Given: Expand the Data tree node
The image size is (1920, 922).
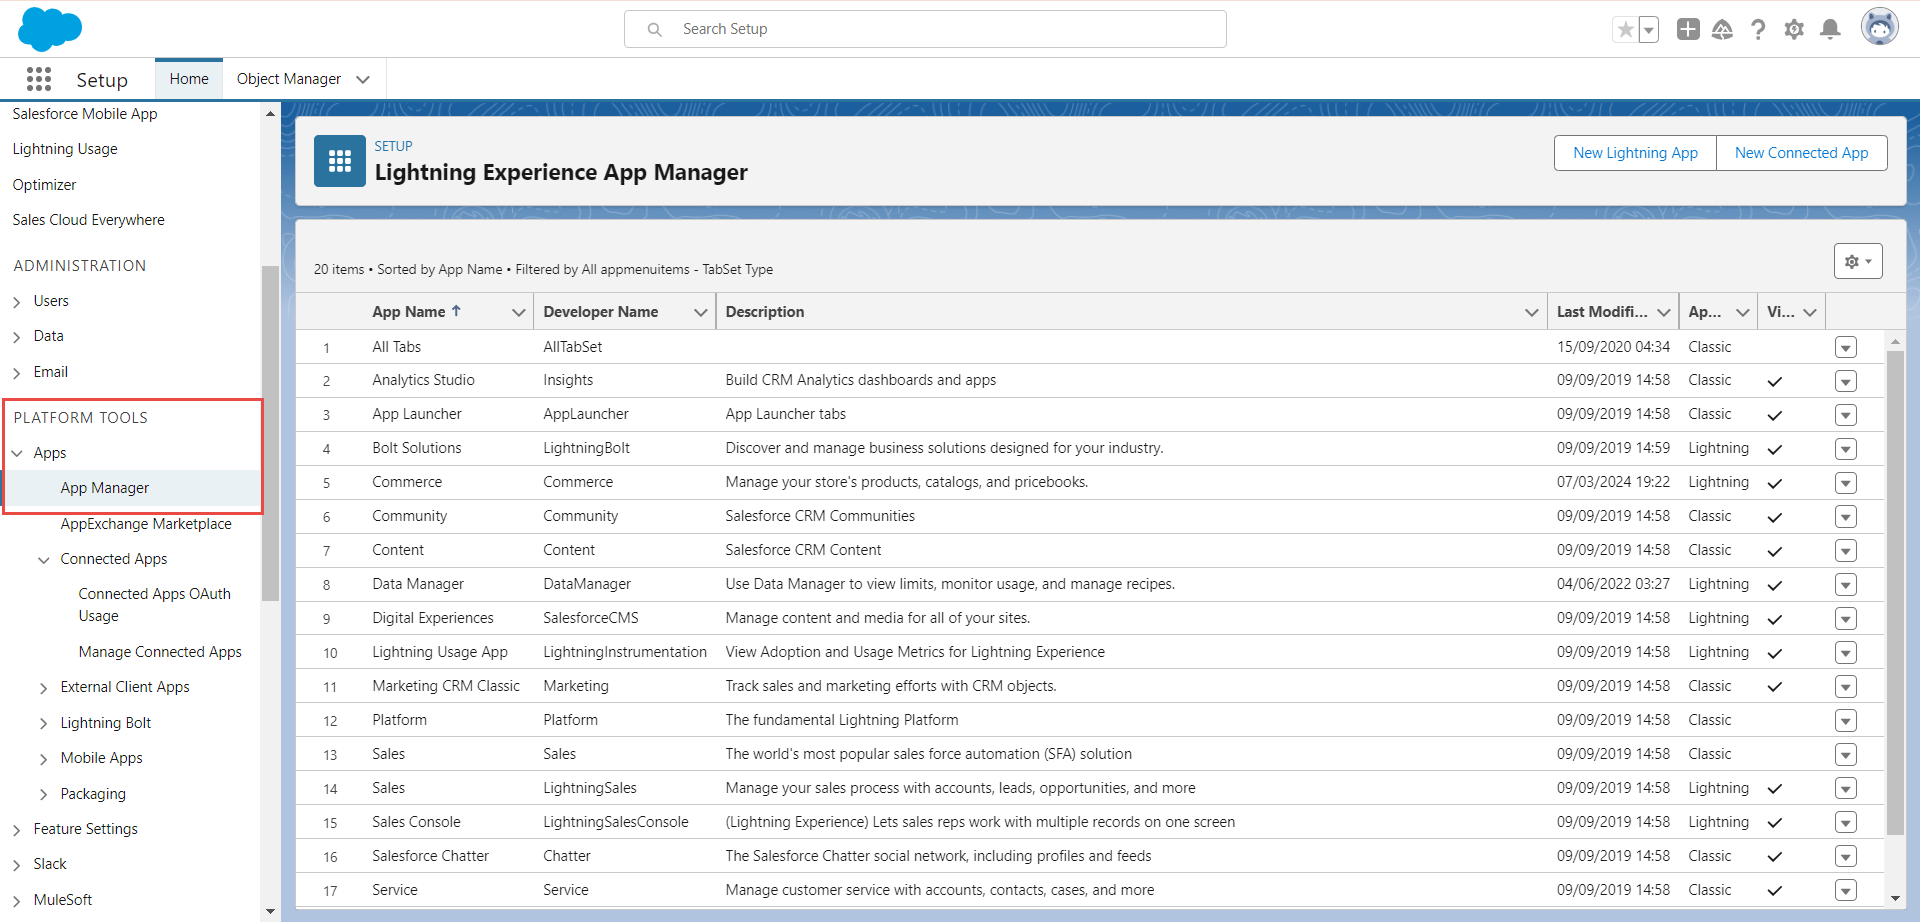Looking at the screenshot, I should click(x=17, y=337).
